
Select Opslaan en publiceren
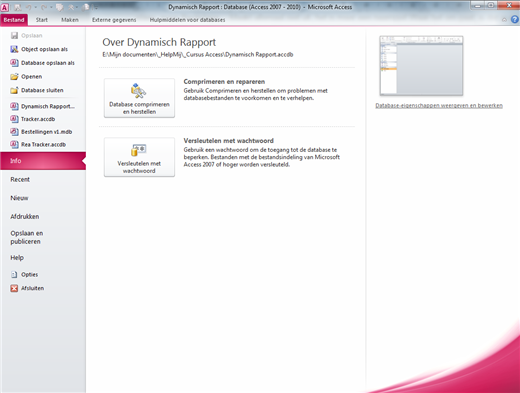(43, 237)
